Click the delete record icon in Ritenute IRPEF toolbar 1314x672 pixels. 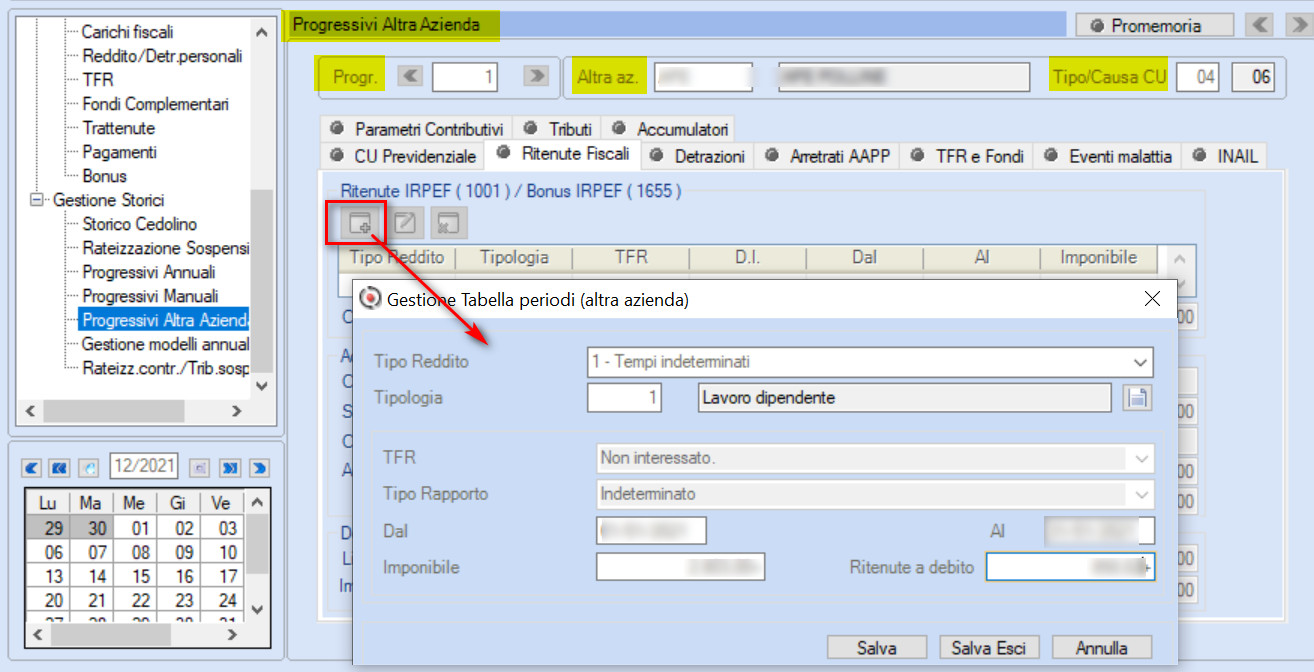click(x=450, y=223)
